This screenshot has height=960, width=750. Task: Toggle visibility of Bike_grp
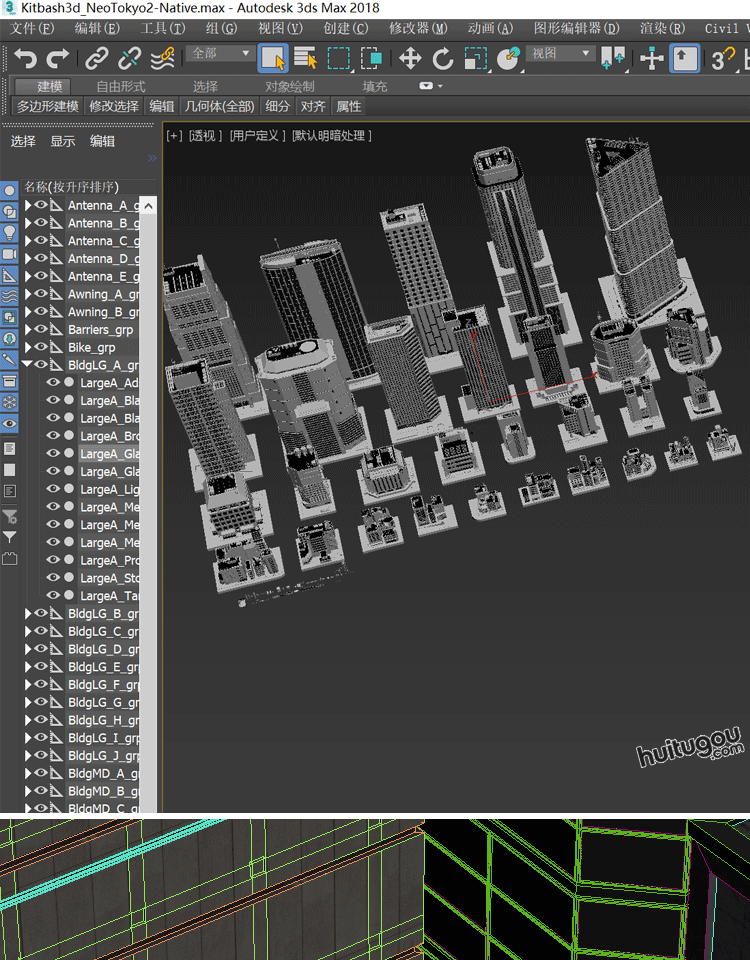pos(41,348)
